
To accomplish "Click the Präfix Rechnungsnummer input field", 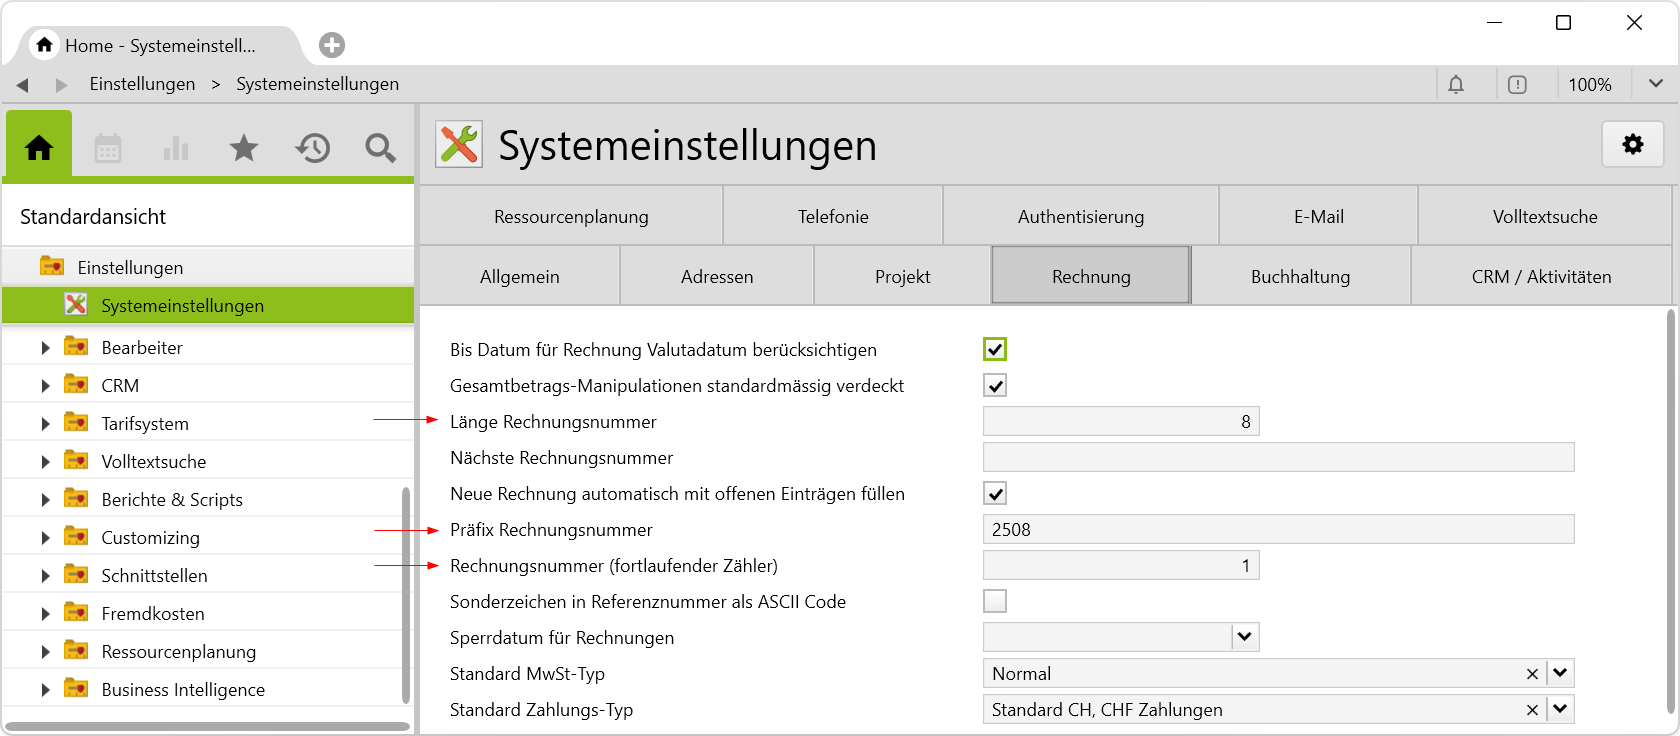I will point(1278,530).
